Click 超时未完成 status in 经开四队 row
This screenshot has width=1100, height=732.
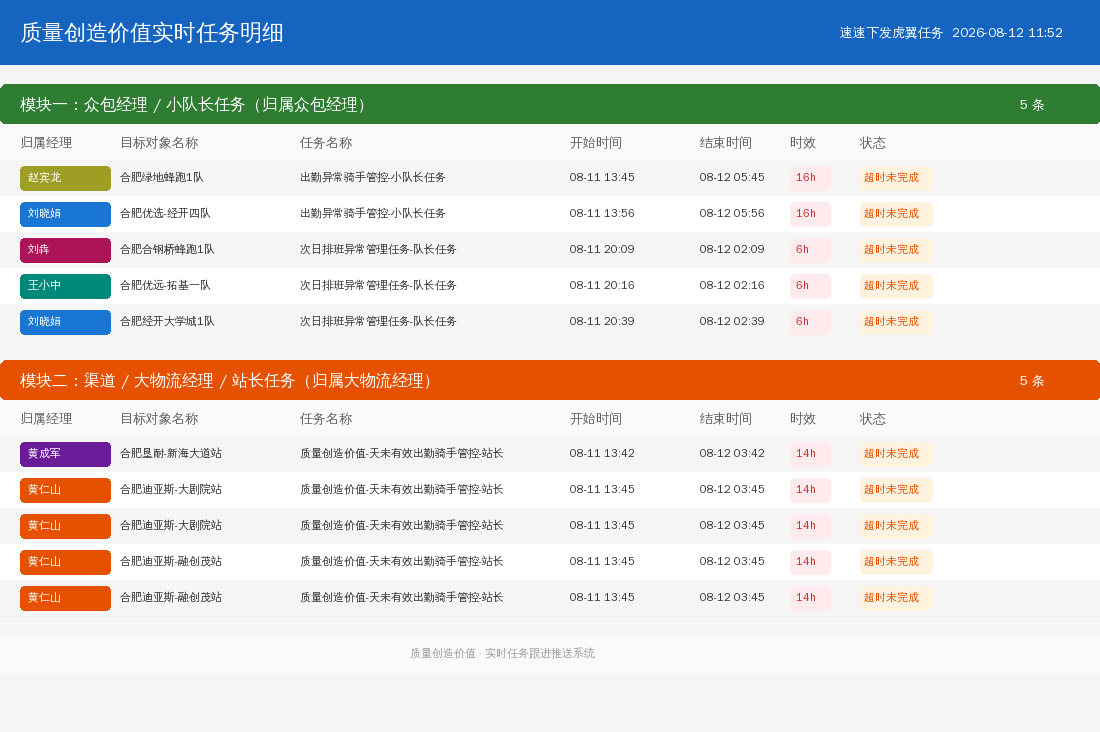coord(896,214)
